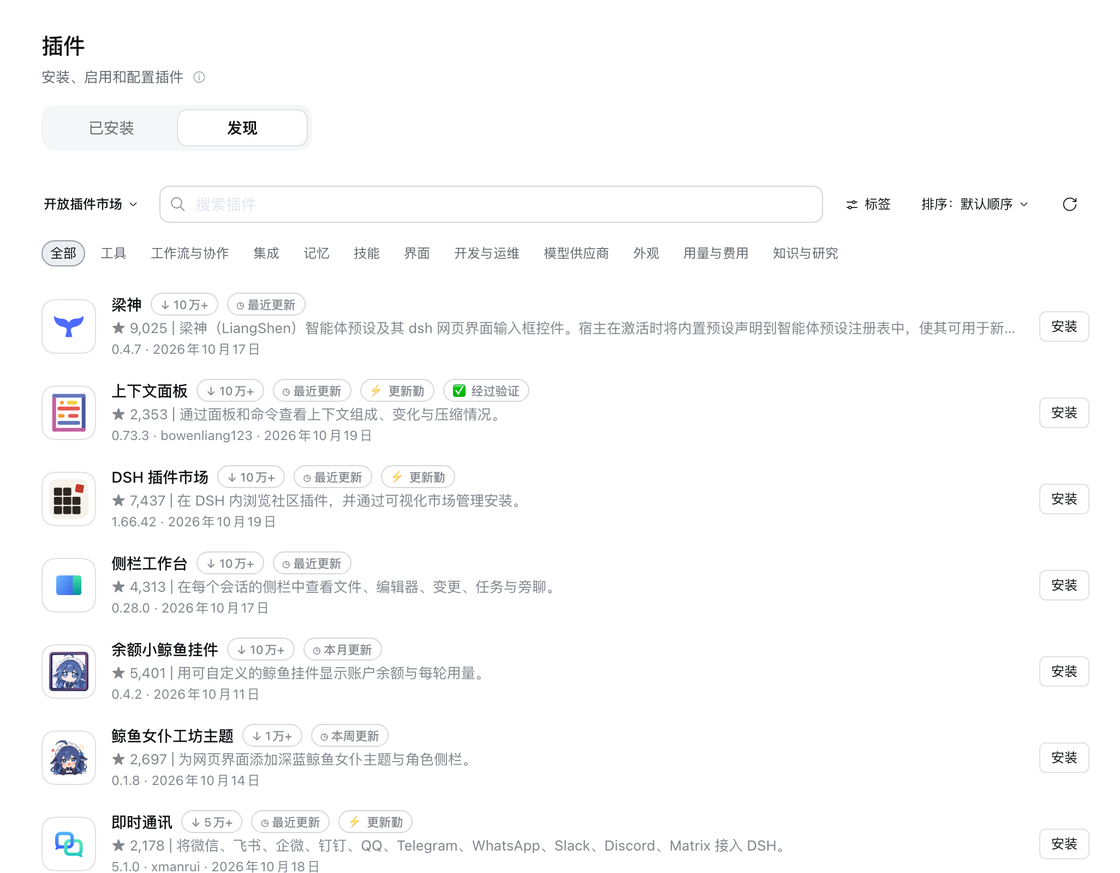Click the 经过验证 badge of 上下文面板
Image resolution: width=1120 pixels, height=873 pixels.
486,391
